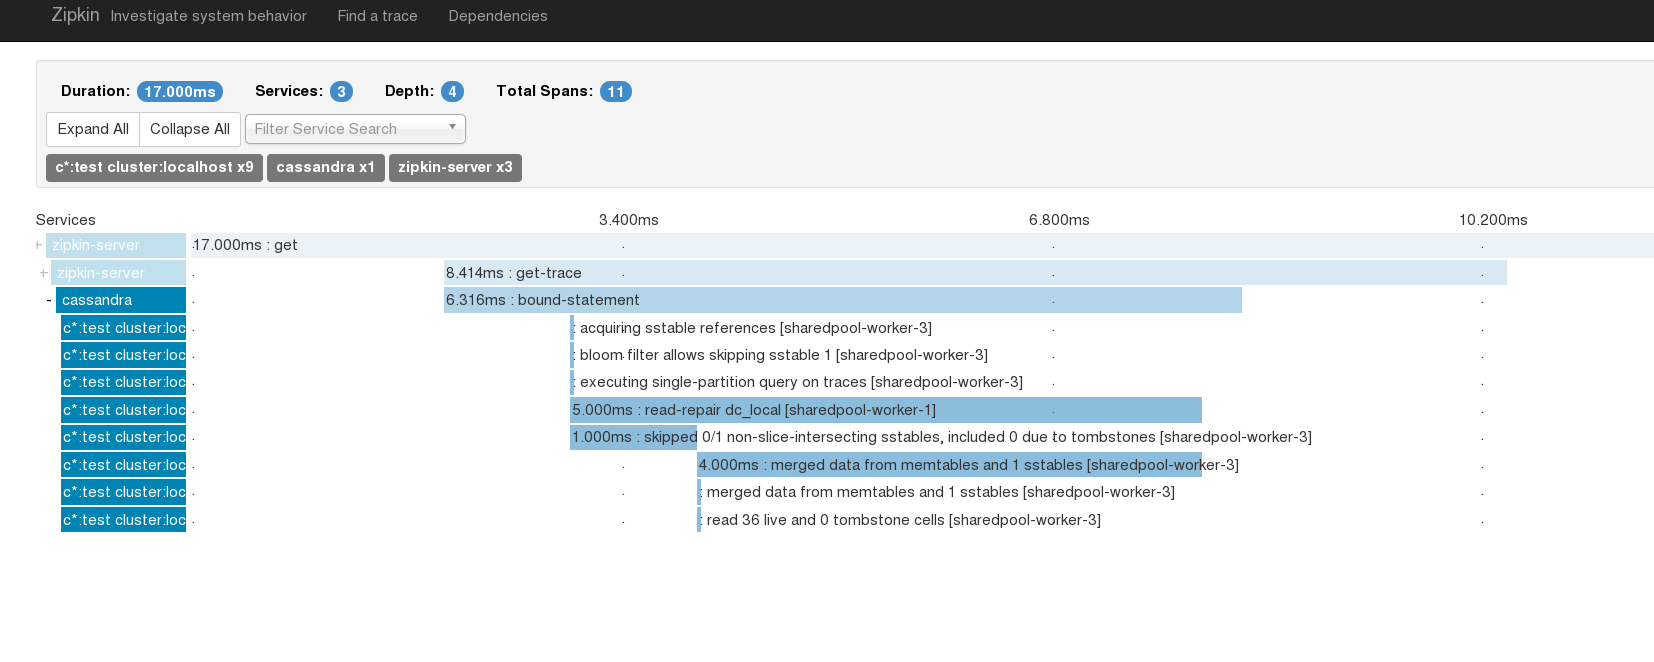Select the 4.000ms merged data span
Viewport: 1654px width, 662px height.
pyautogui.click(x=948, y=465)
